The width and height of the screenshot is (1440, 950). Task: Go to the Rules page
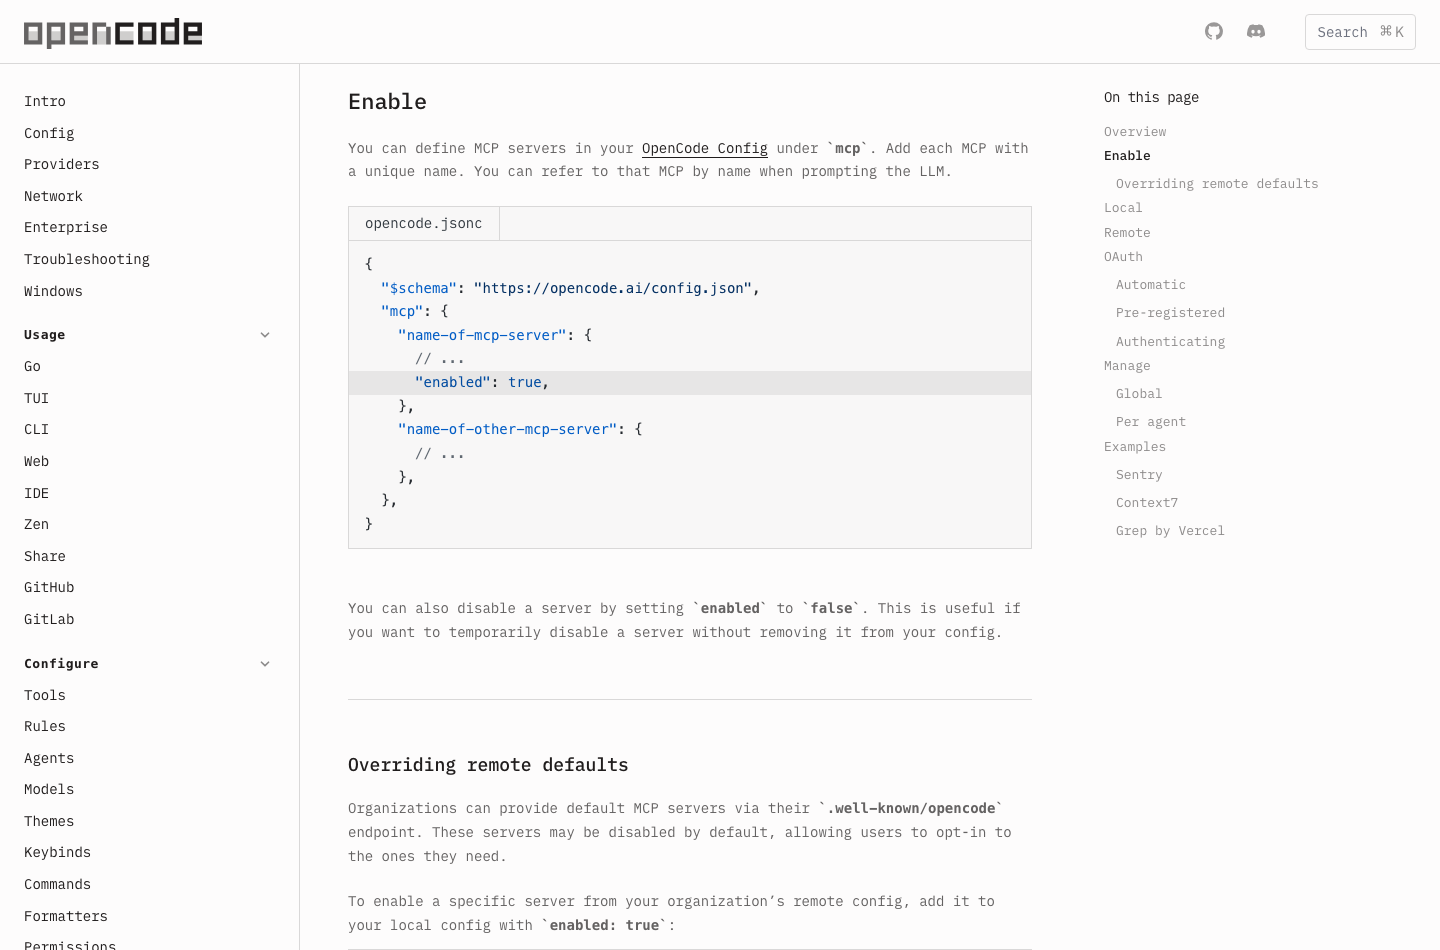point(45,727)
